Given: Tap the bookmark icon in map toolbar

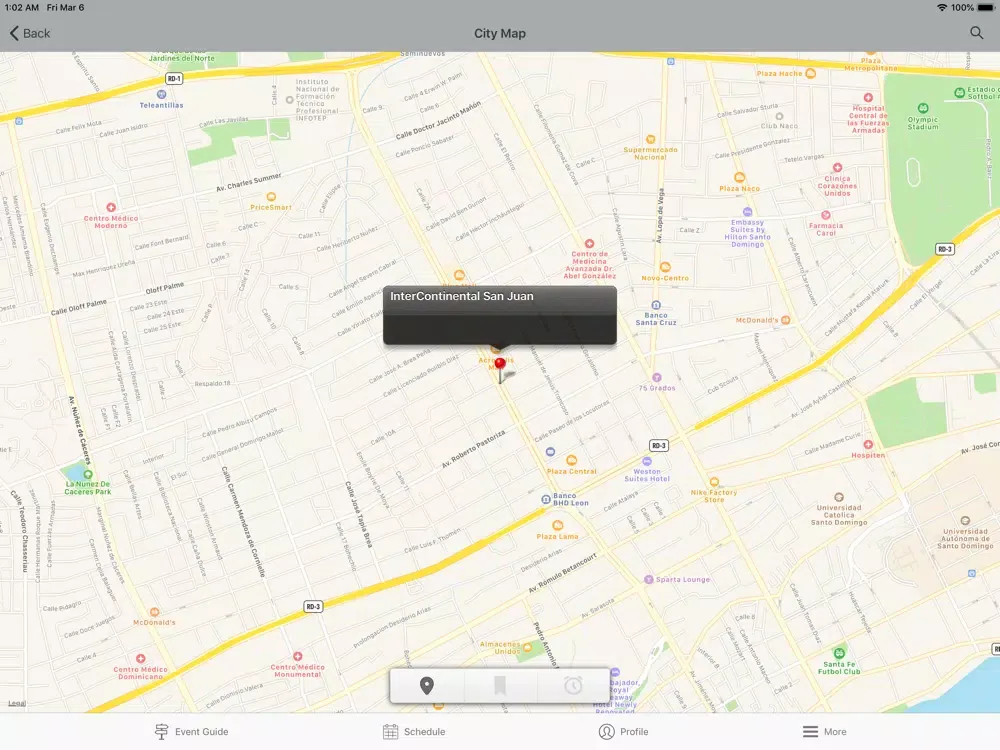Looking at the screenshot, I should point(500,686).
